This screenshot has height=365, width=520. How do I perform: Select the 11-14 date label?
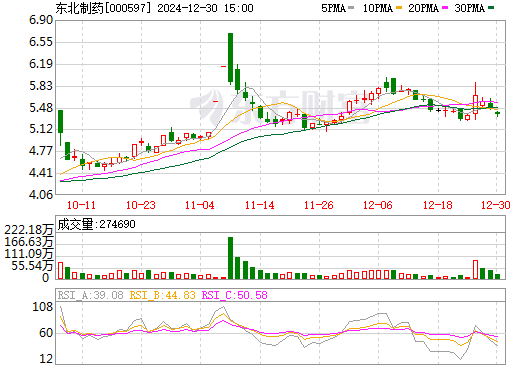pyautogui.click(x=260, y=205)
